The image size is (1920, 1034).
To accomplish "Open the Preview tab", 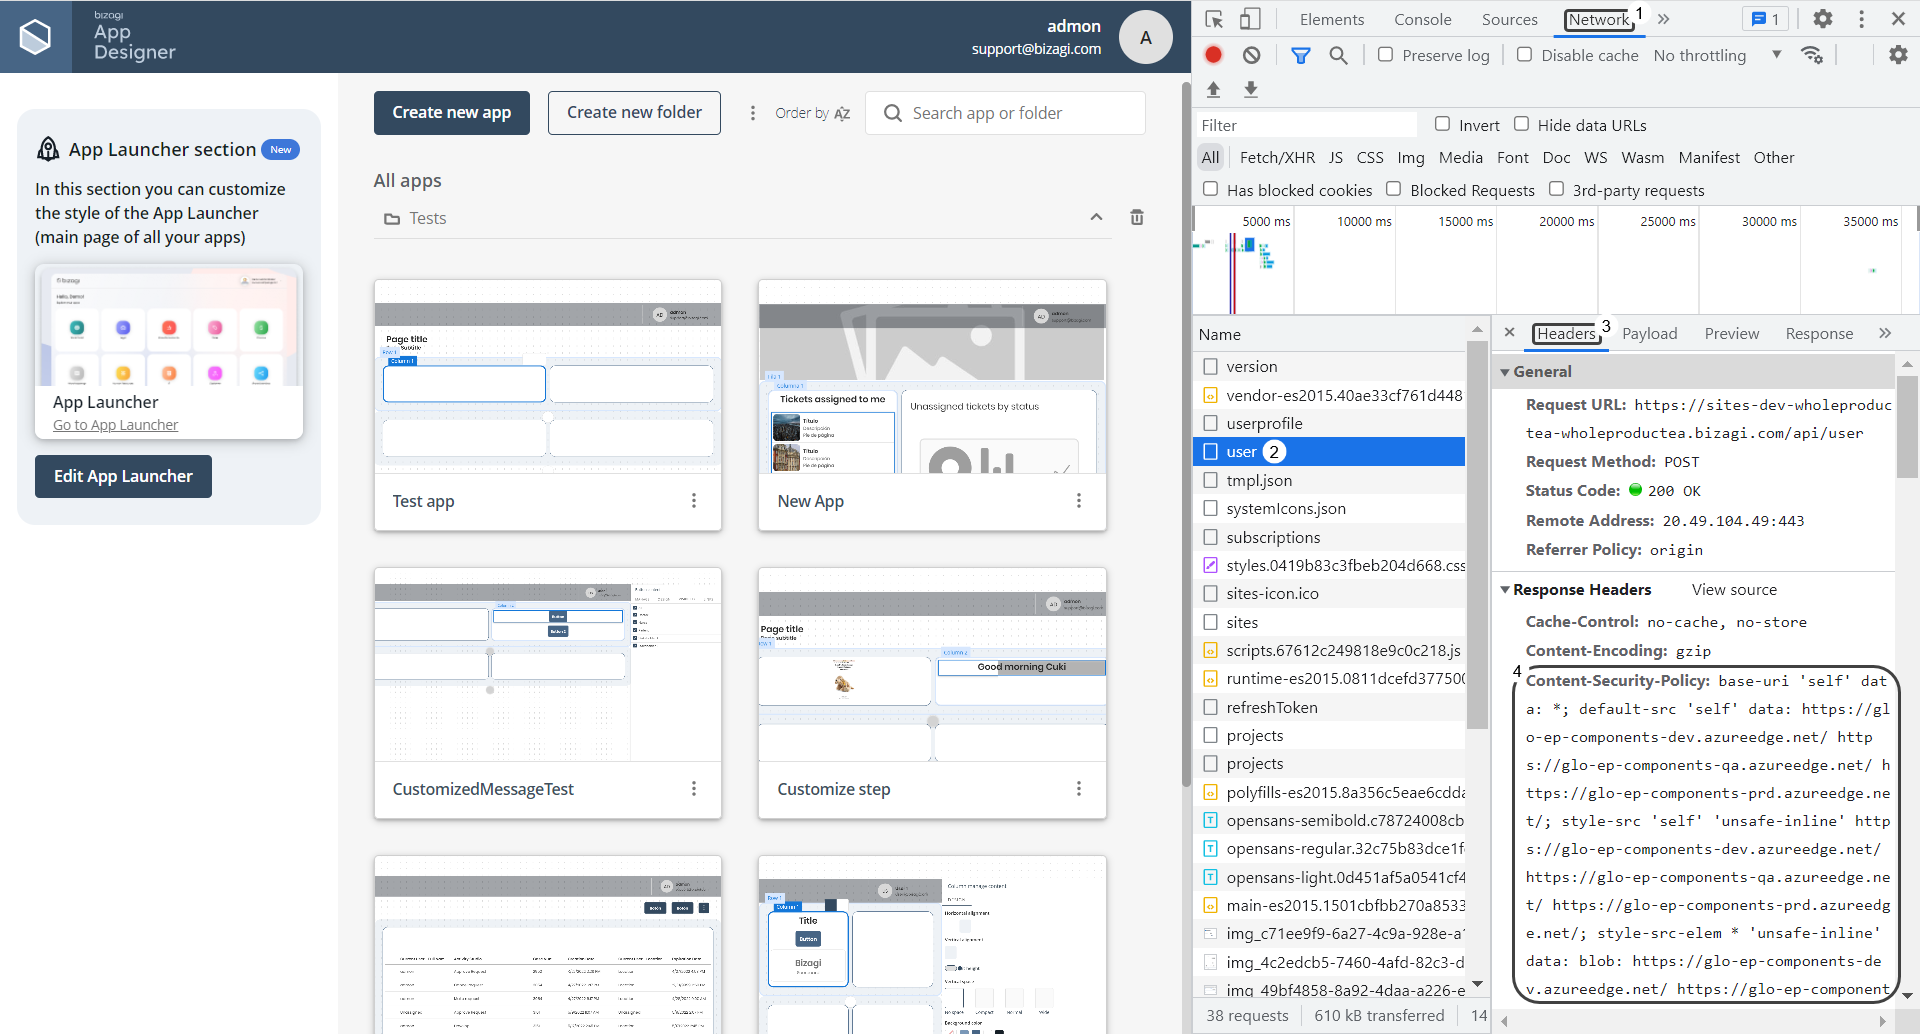I will 1731,334.
